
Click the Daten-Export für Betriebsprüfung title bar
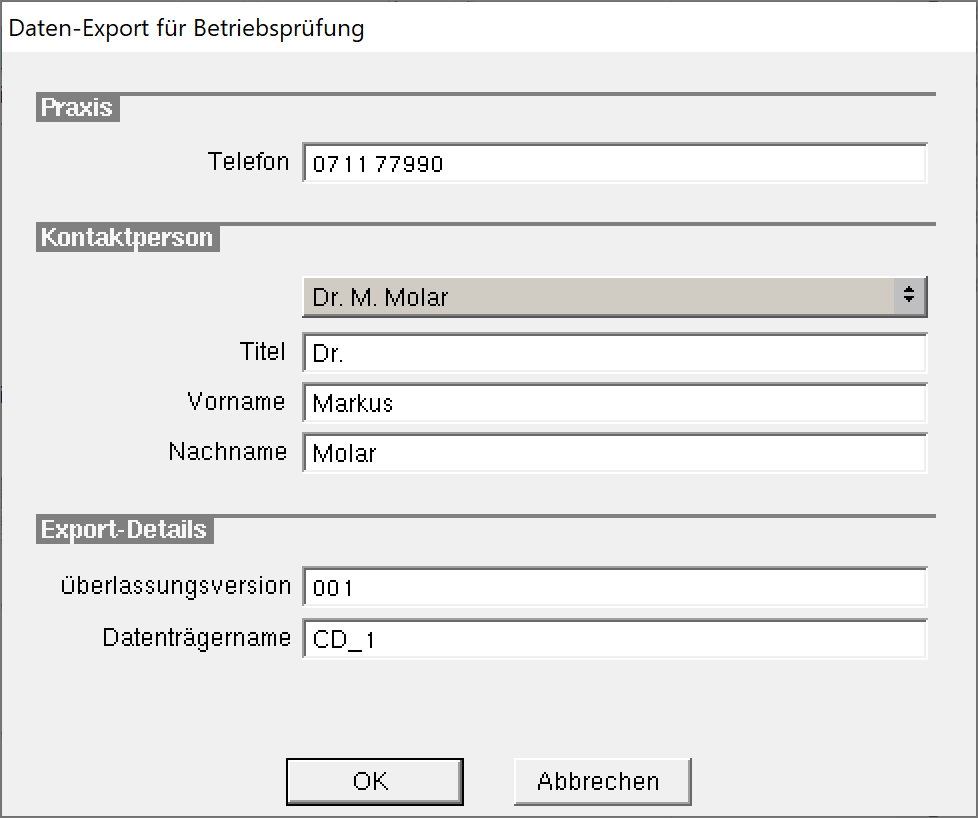(489, 27)
